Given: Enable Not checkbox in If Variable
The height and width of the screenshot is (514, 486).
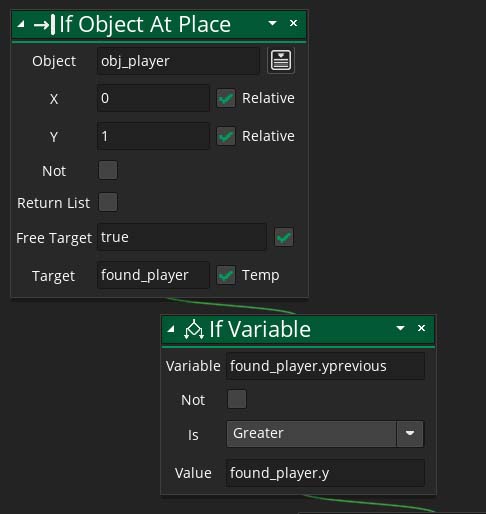Looking at the screenshot, I should point(237,399).
